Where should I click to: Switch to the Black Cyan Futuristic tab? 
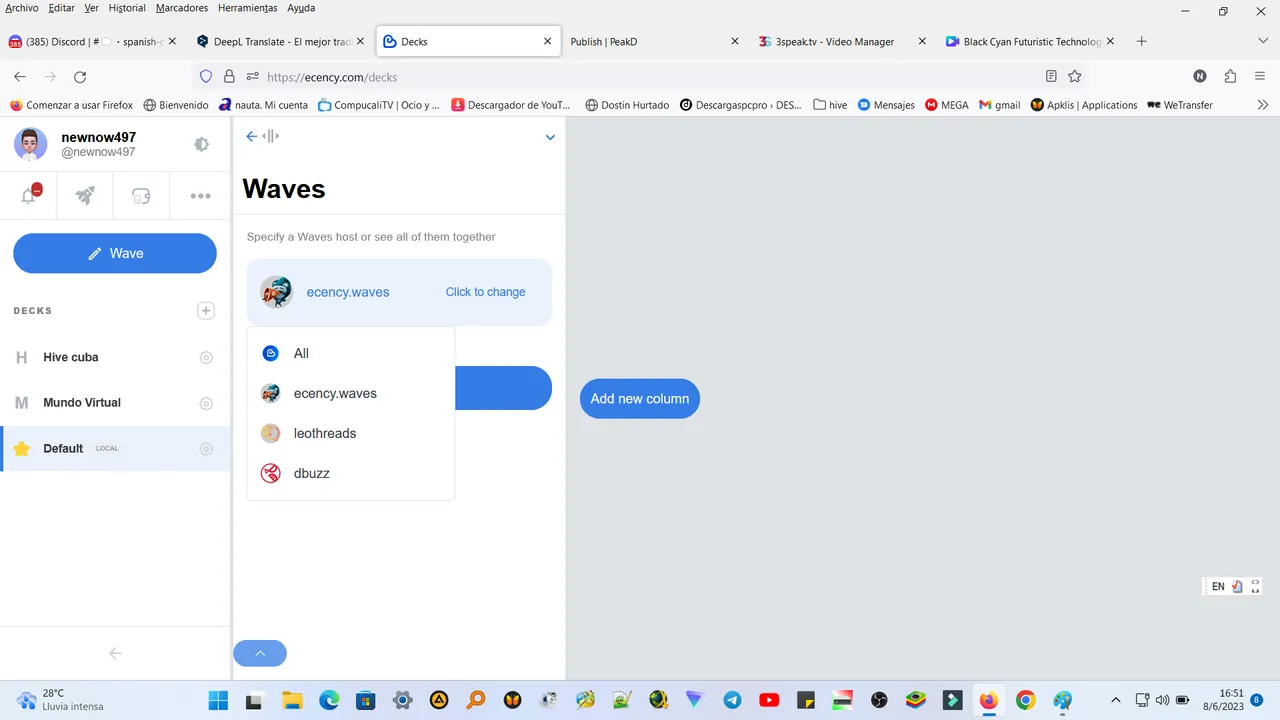coord(1030,42)
